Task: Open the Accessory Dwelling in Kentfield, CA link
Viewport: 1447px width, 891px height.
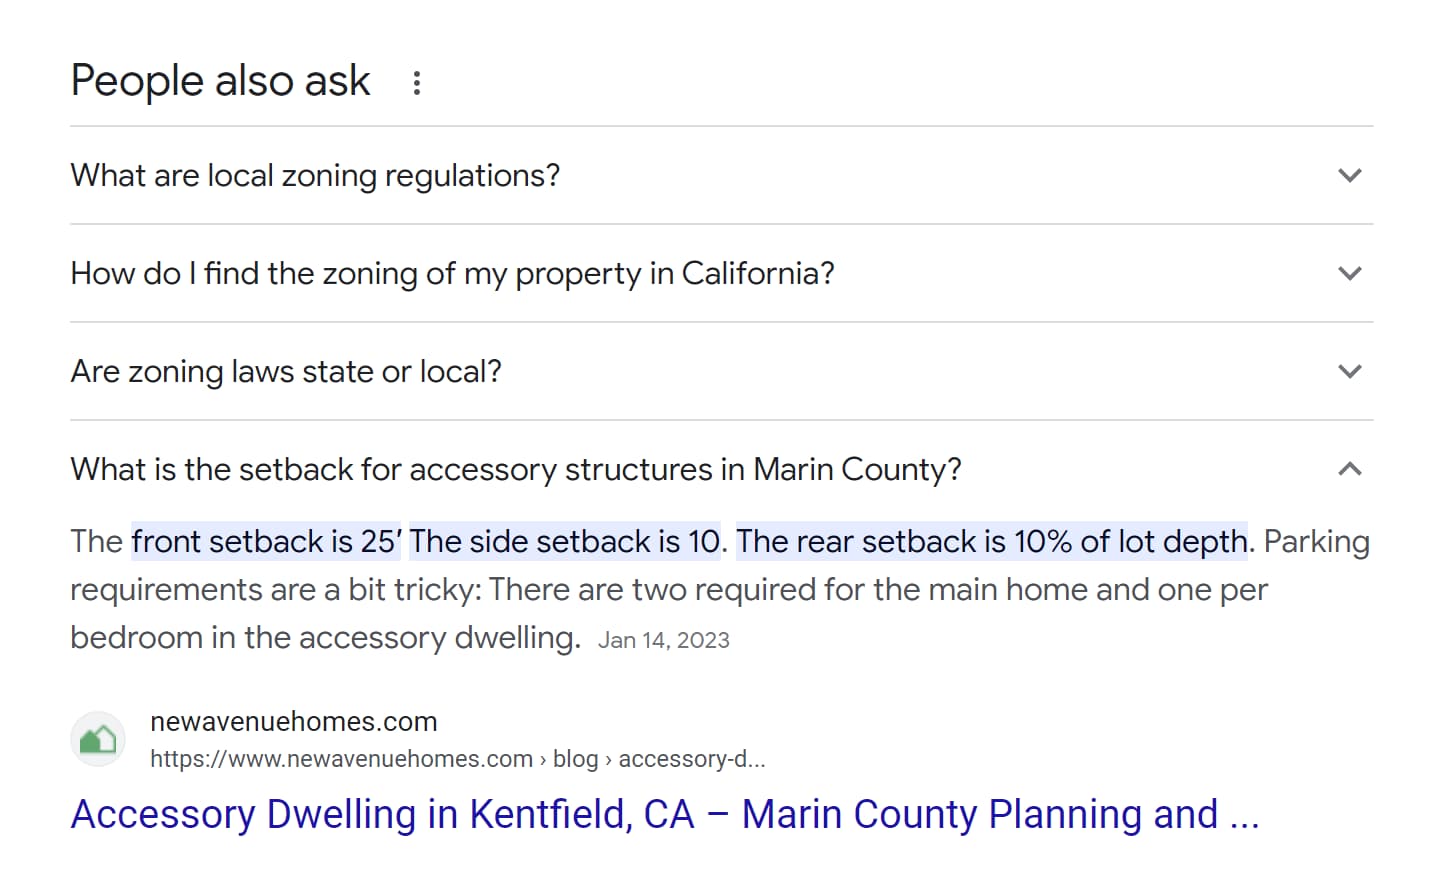Action: pos(664,814)
